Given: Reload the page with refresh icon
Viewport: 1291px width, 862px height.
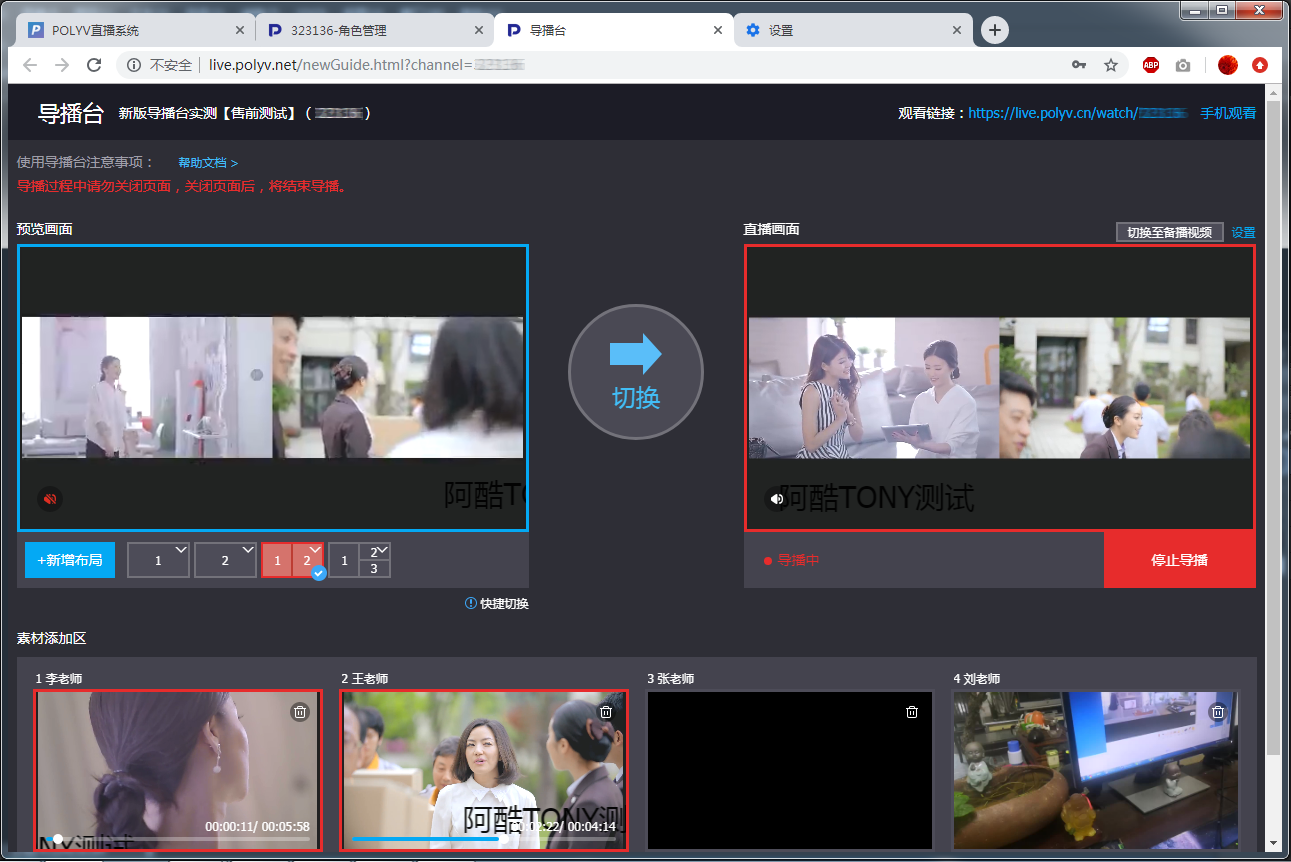Looking at the screenshot, I should coord(94,65).
